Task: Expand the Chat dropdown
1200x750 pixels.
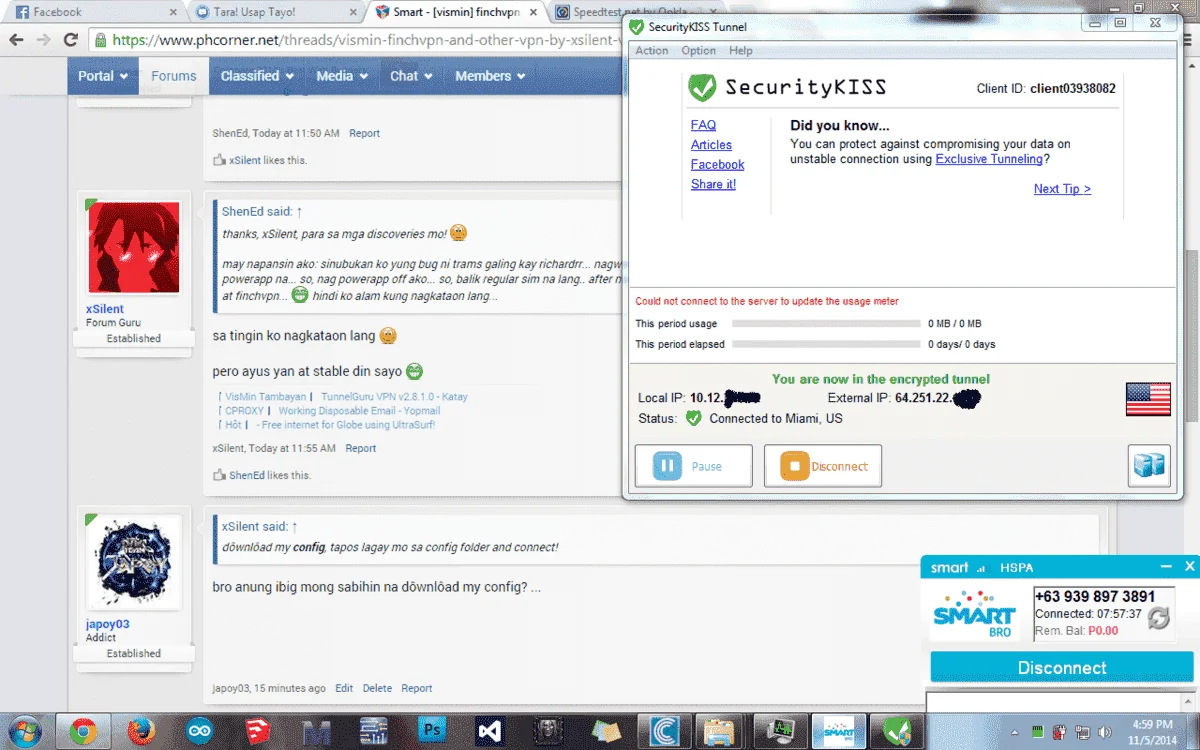Action: click(x=411, y=76)
